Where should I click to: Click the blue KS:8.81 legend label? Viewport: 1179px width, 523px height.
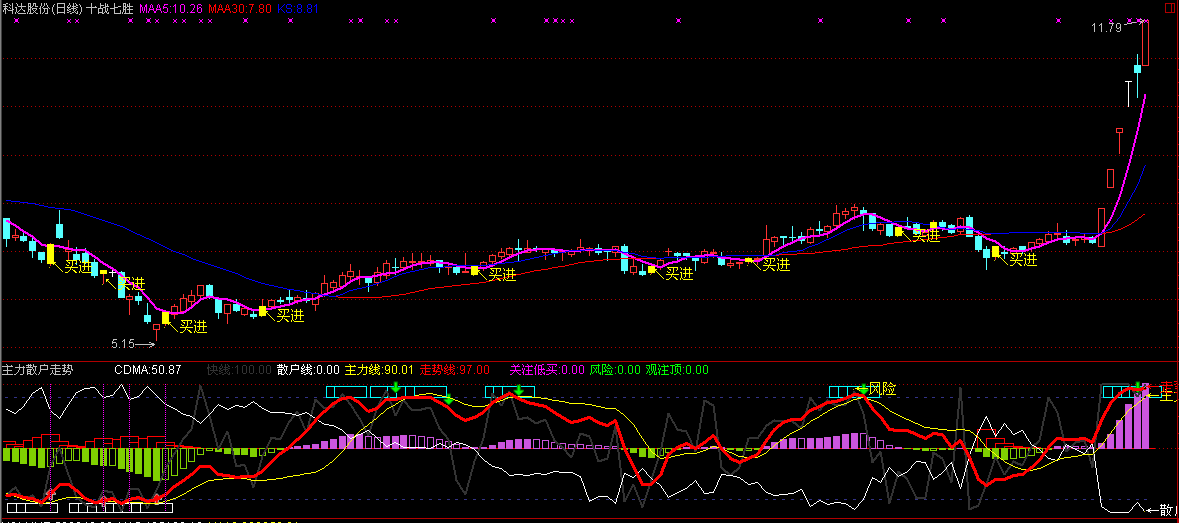(x=298, y=8)
